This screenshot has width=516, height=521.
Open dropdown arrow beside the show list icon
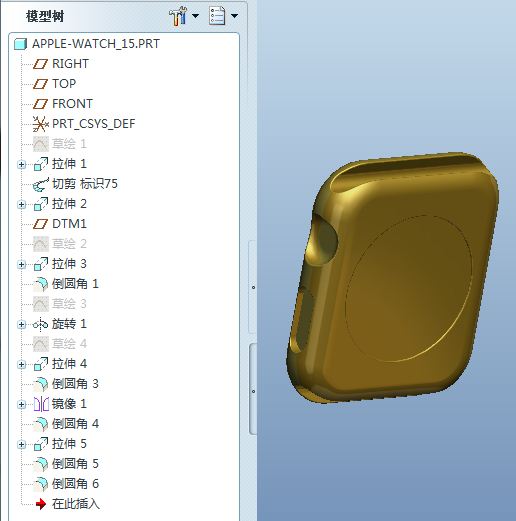point(235,16)
